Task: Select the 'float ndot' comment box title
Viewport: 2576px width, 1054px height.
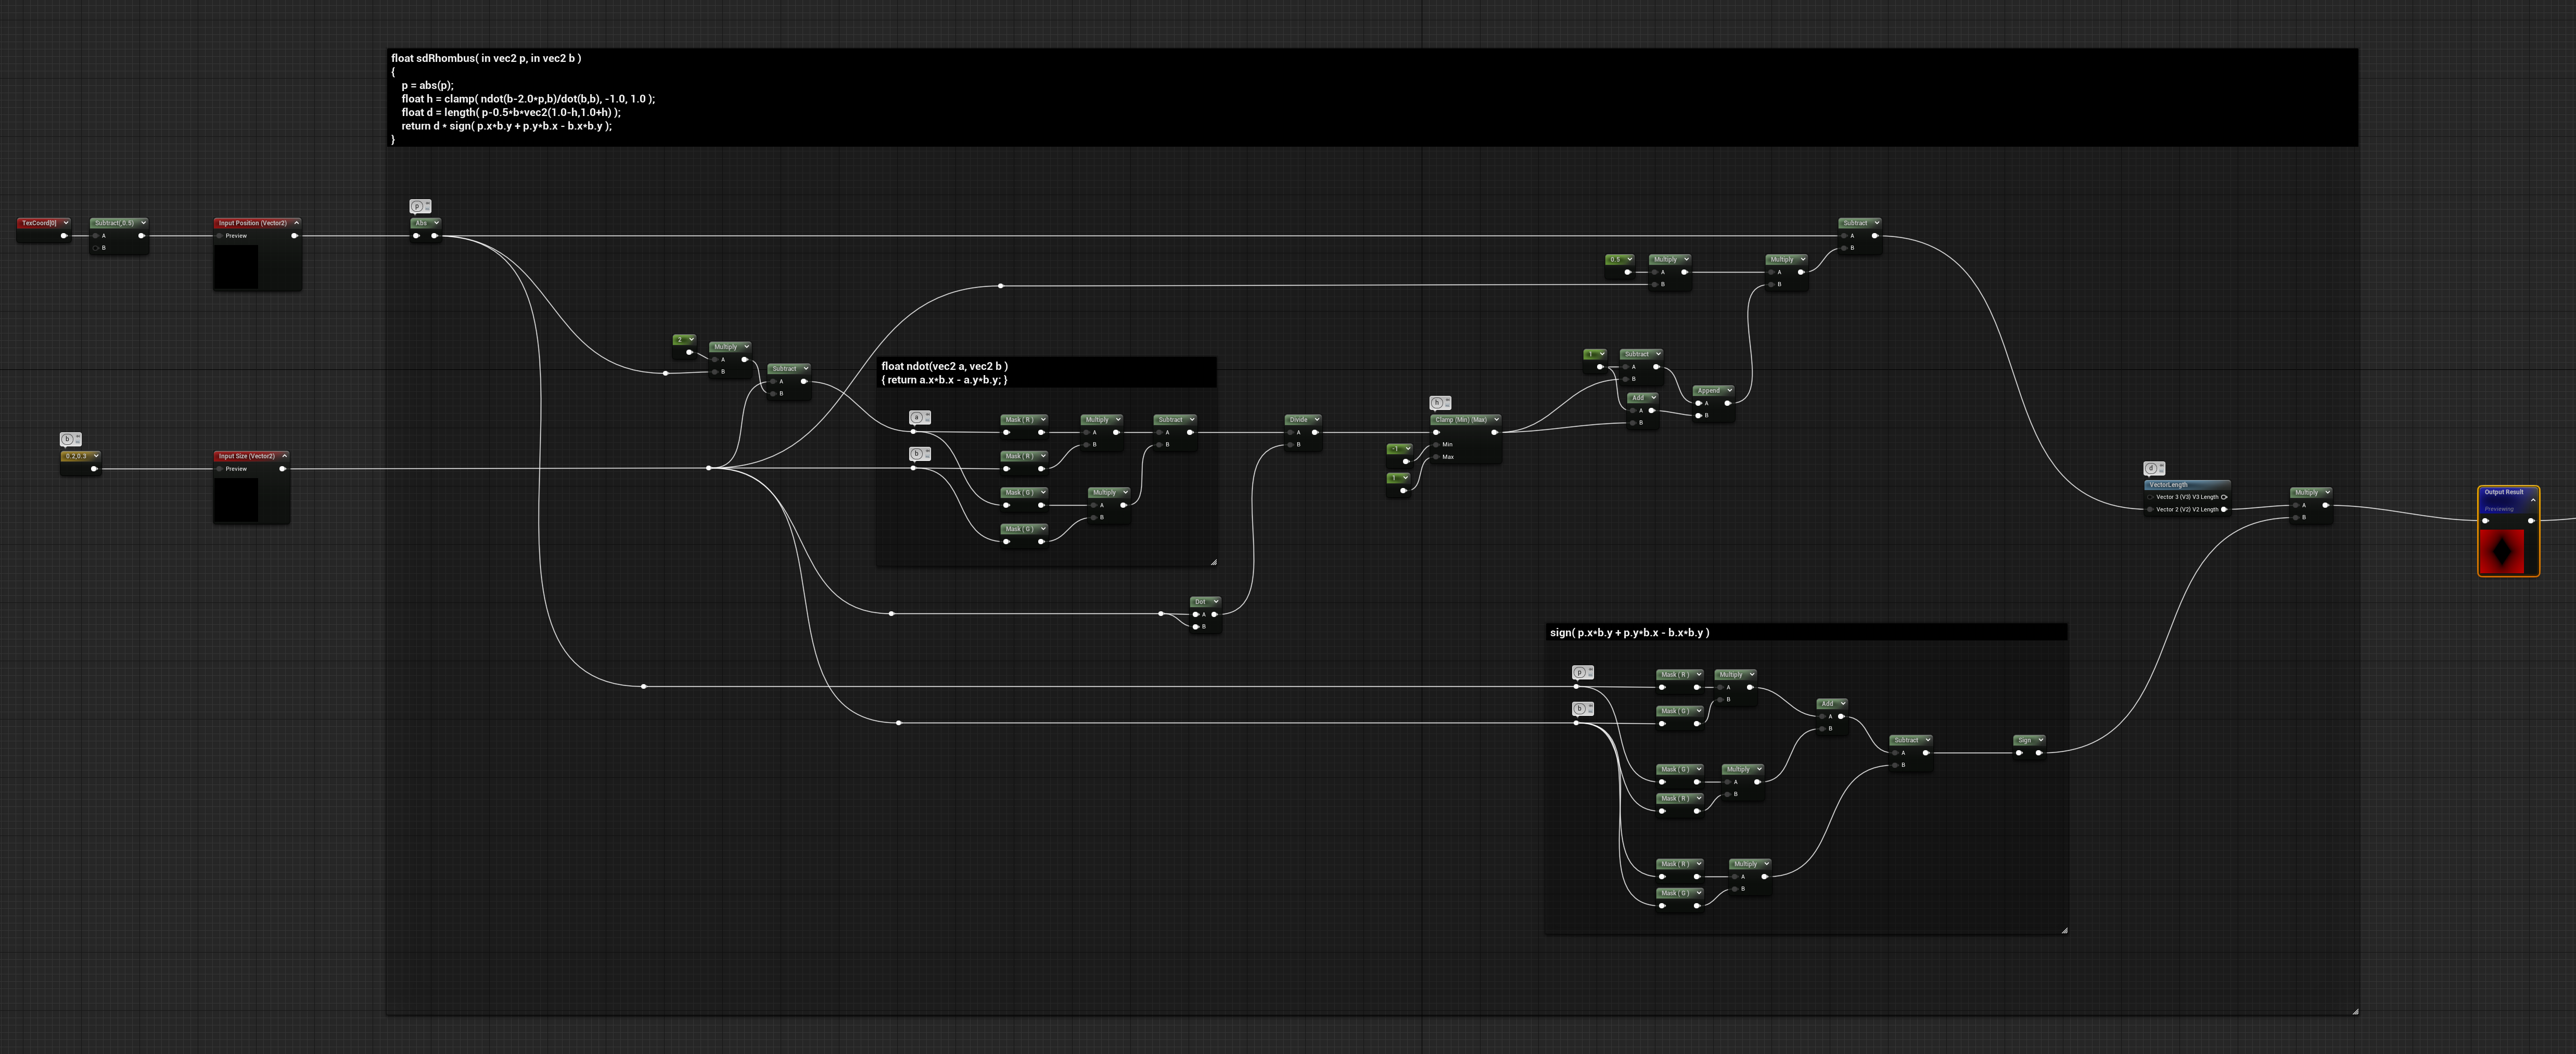Action: 1046,373
